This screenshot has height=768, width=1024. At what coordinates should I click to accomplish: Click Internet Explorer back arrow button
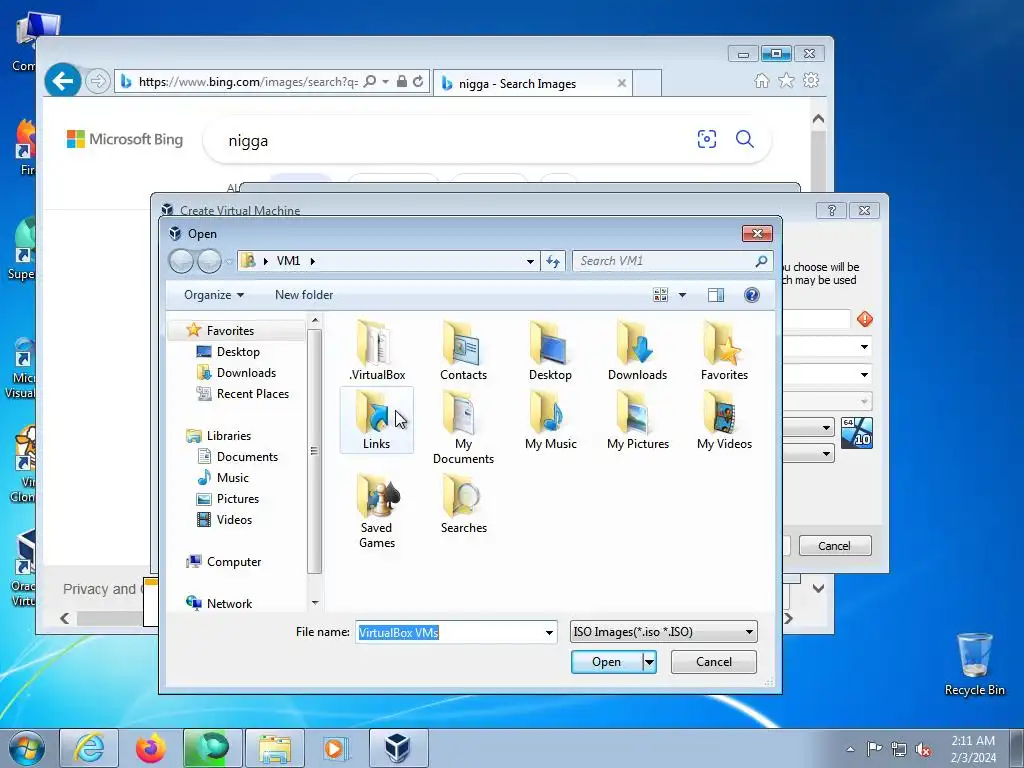coord(63,81)
